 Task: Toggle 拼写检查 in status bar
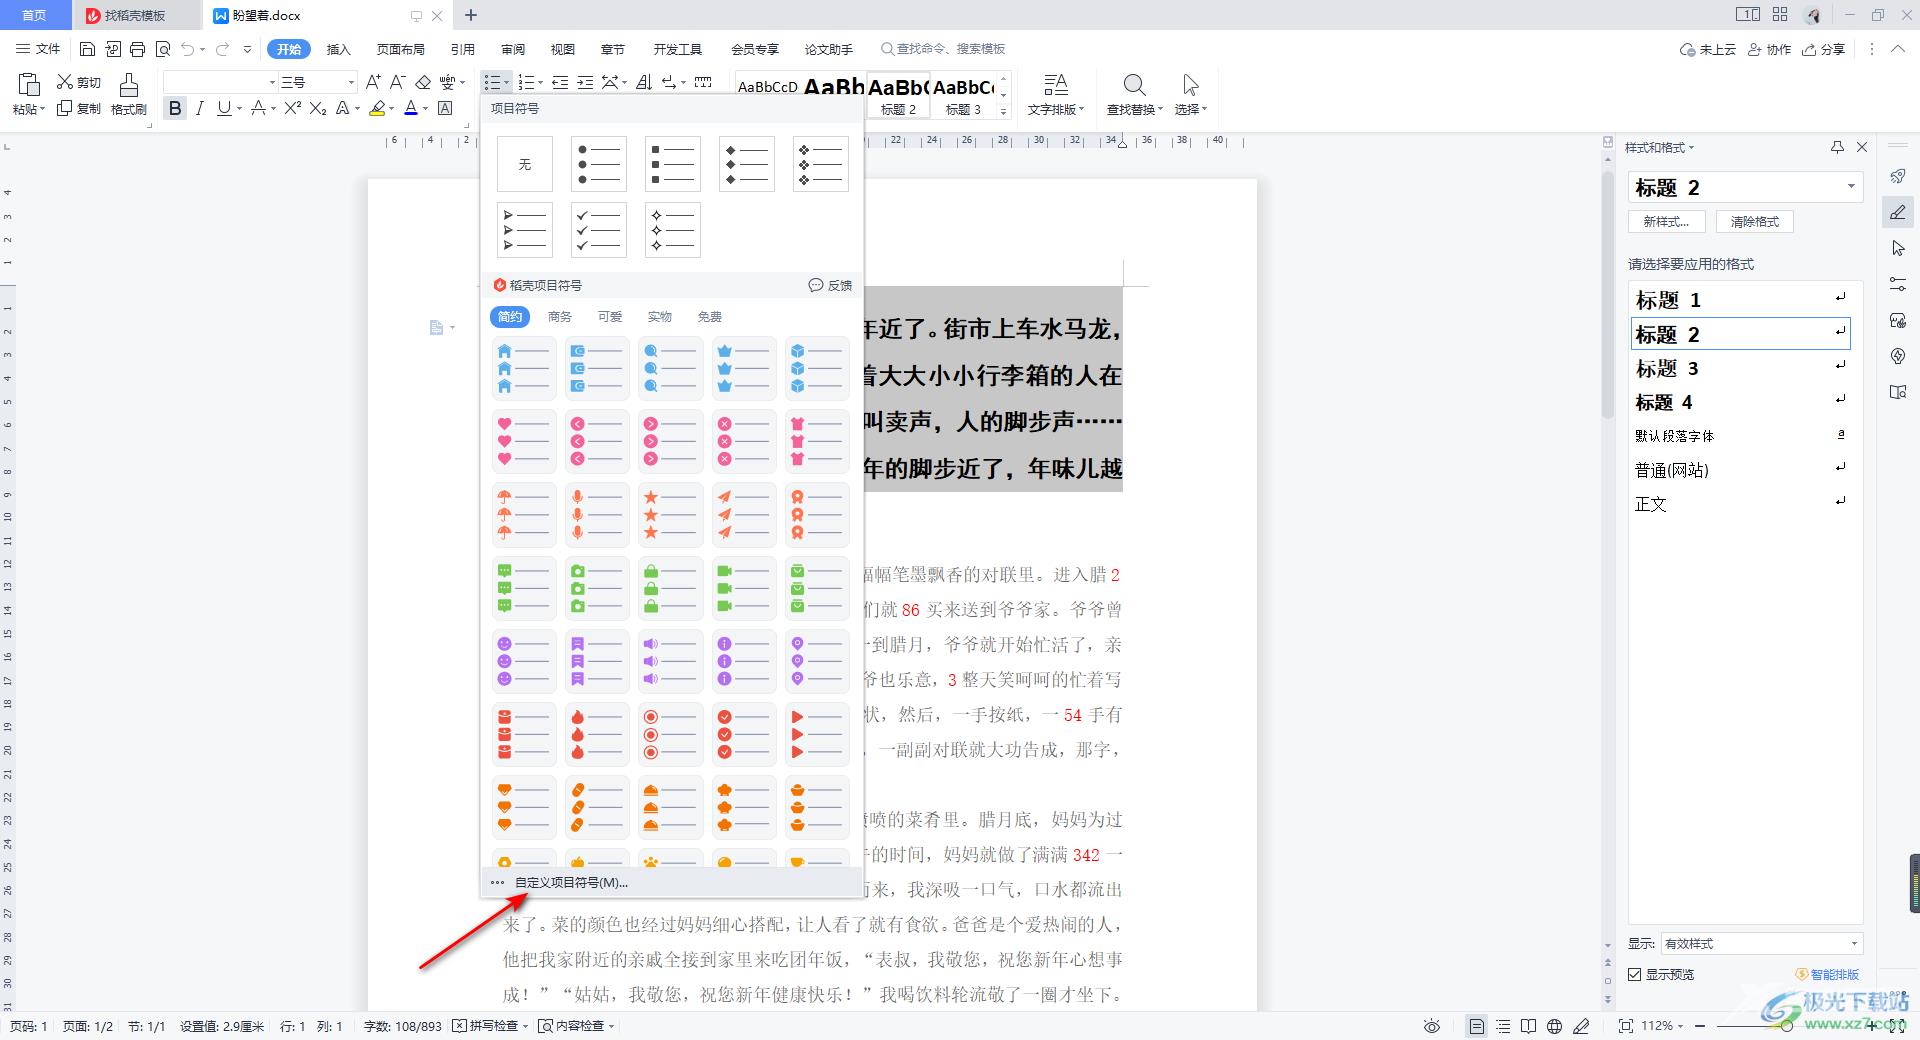tap(490, 1026)
